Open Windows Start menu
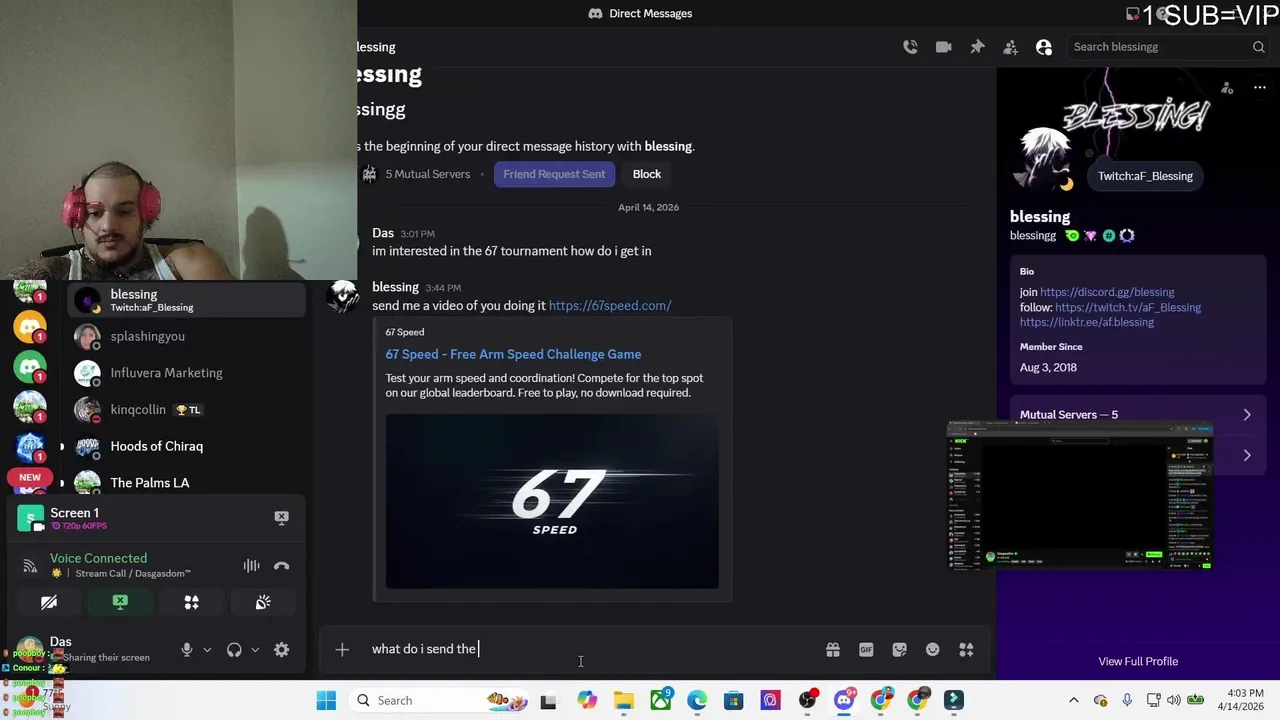Screen dimensions: 1280x720 326,701
